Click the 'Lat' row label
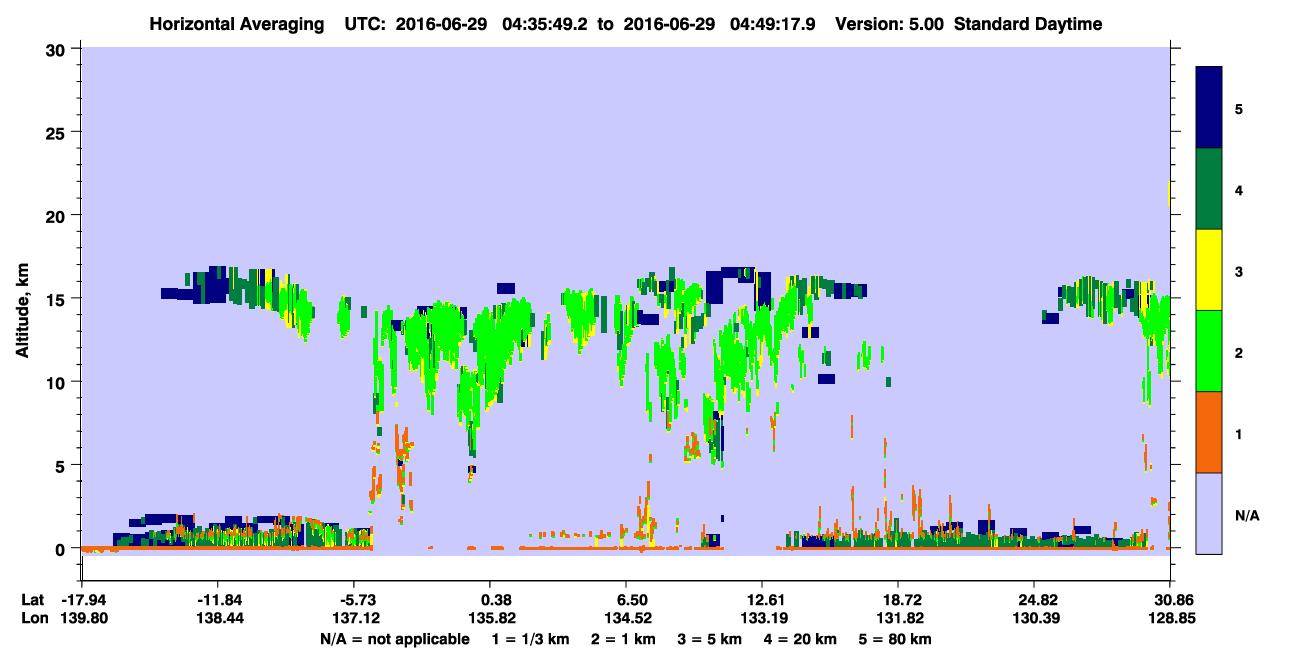This screenshot has width=1300, height=667. click(32, 600)
